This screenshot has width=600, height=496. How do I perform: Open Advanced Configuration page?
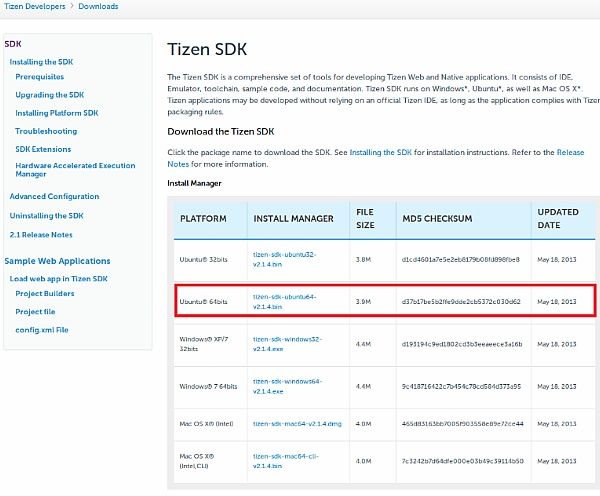click(x=54, y=196)
